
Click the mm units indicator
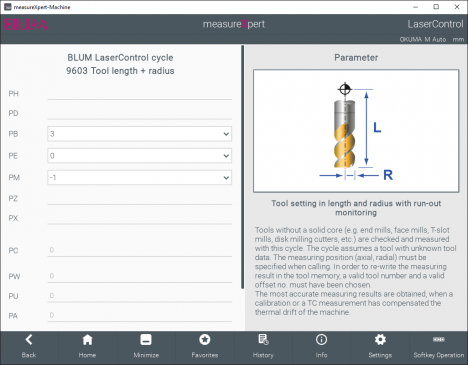pyautogui.click(x=458, y=39)
